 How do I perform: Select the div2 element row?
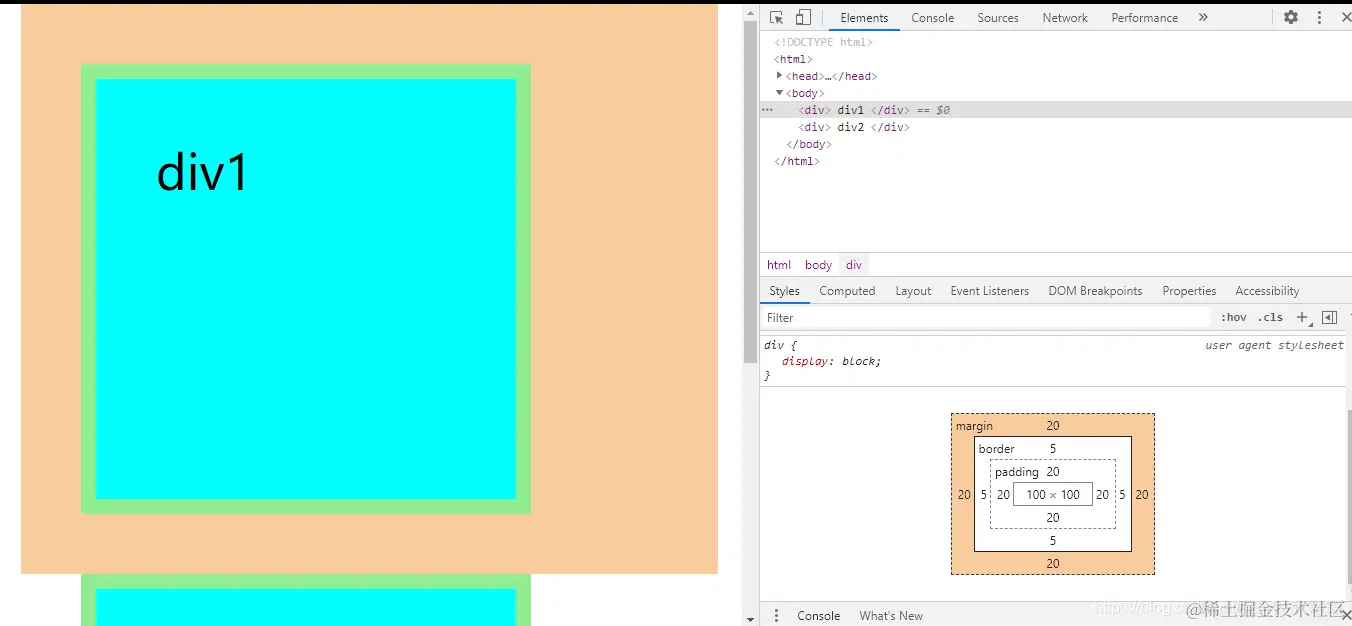1055,127
